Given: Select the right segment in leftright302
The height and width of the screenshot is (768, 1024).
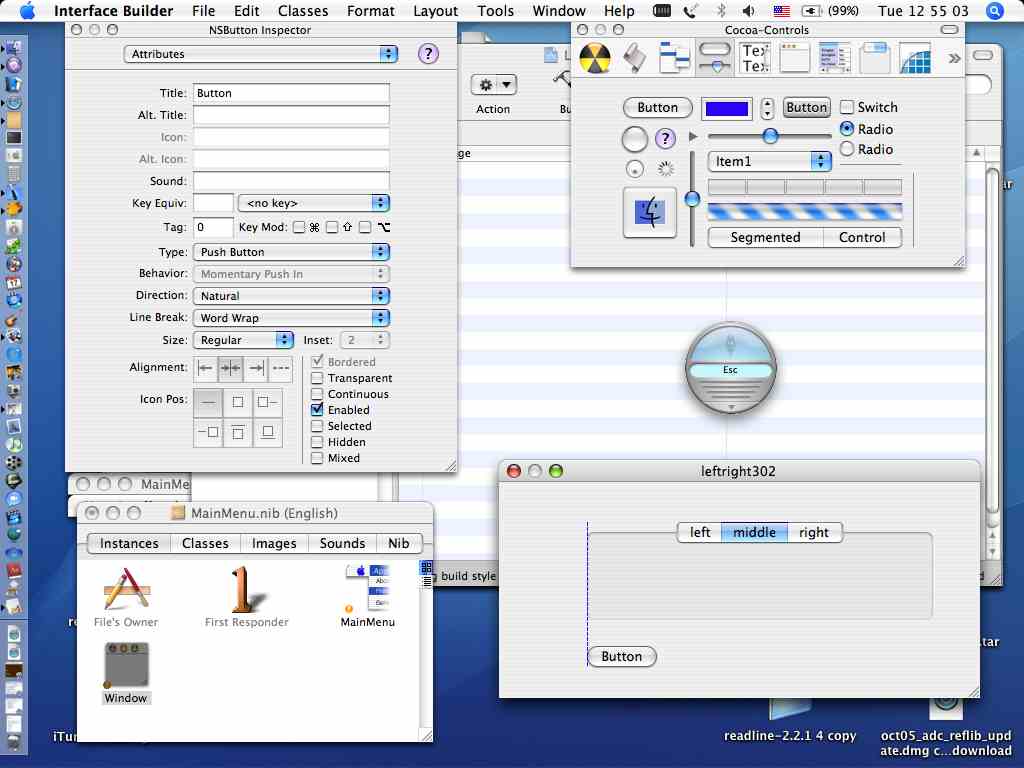Looking at the screenshot, I should pos(814,532).
